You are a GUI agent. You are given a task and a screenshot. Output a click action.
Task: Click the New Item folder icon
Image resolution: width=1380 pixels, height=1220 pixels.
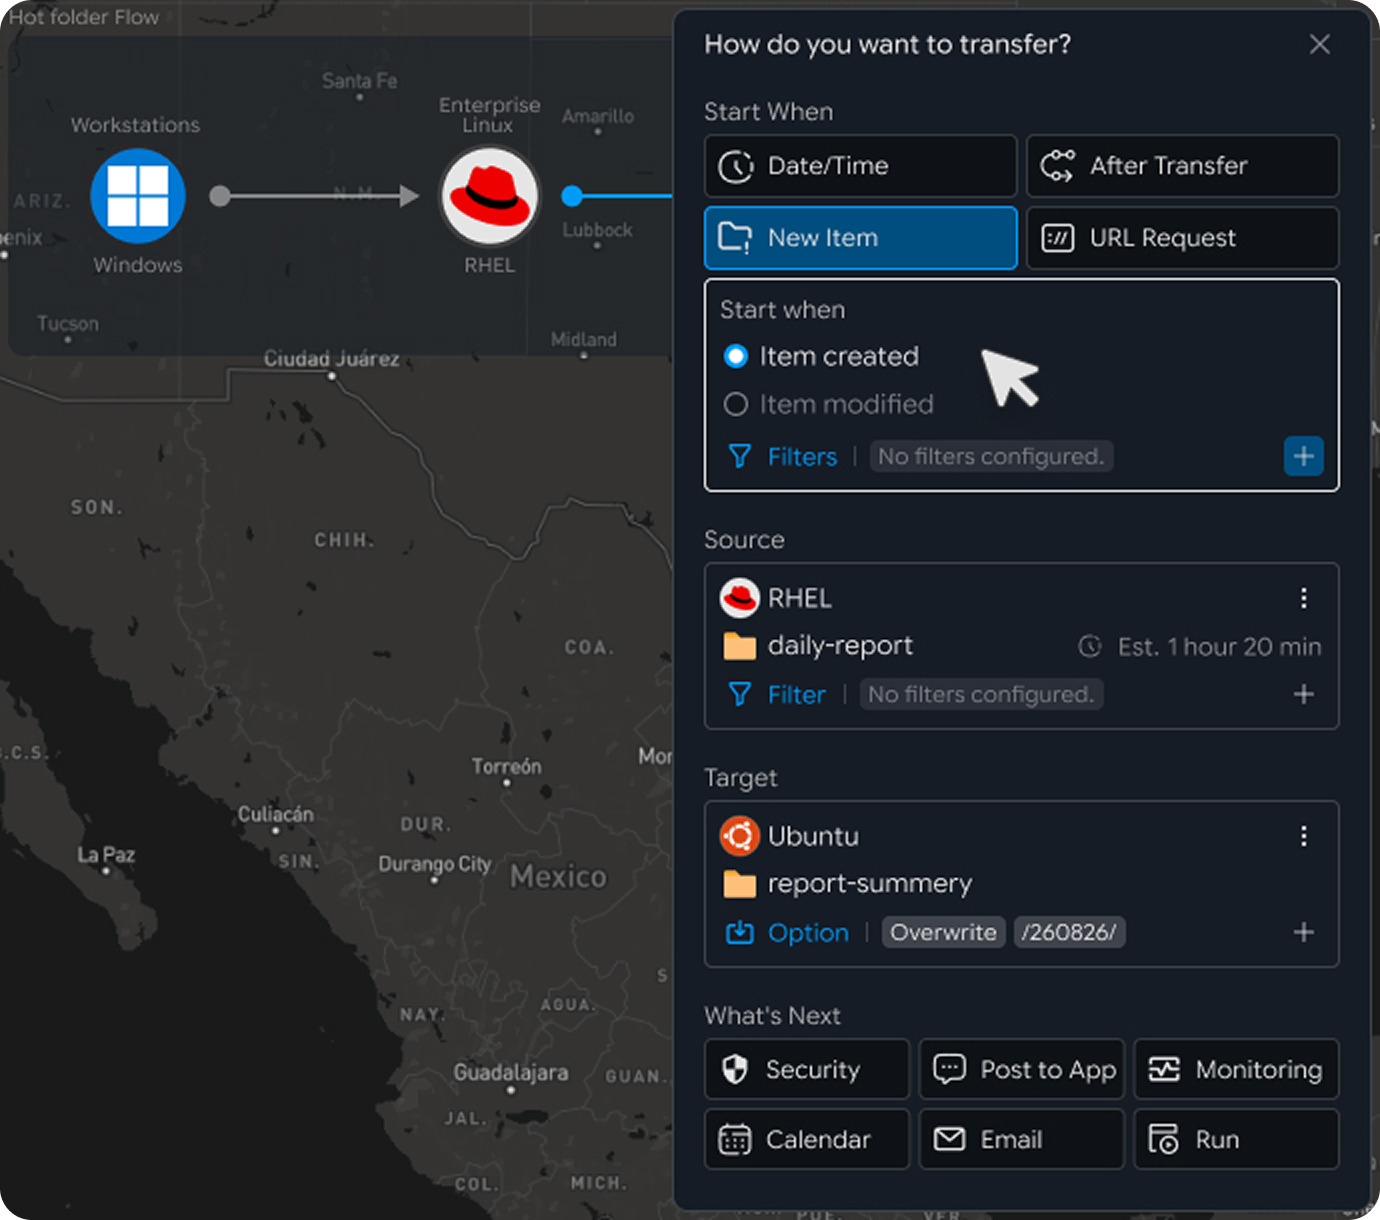736,238
